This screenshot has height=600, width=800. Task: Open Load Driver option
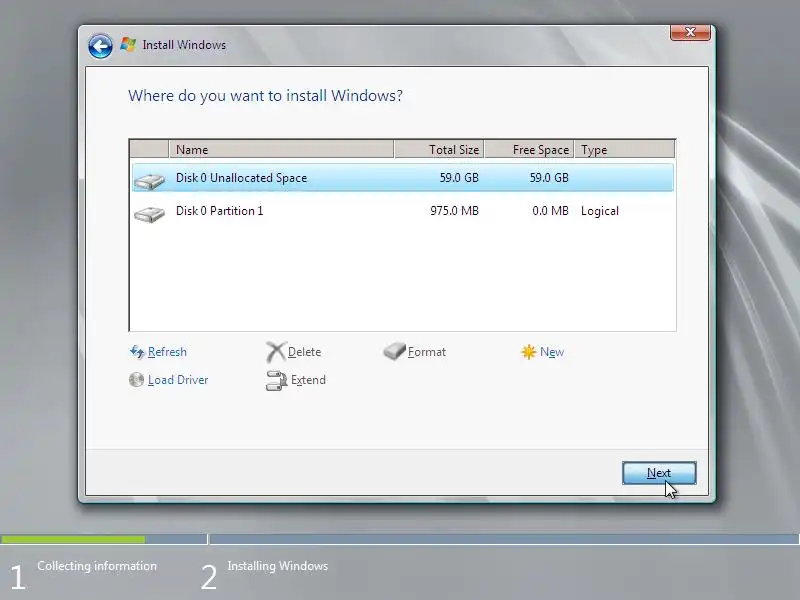(x=178, y=380)
